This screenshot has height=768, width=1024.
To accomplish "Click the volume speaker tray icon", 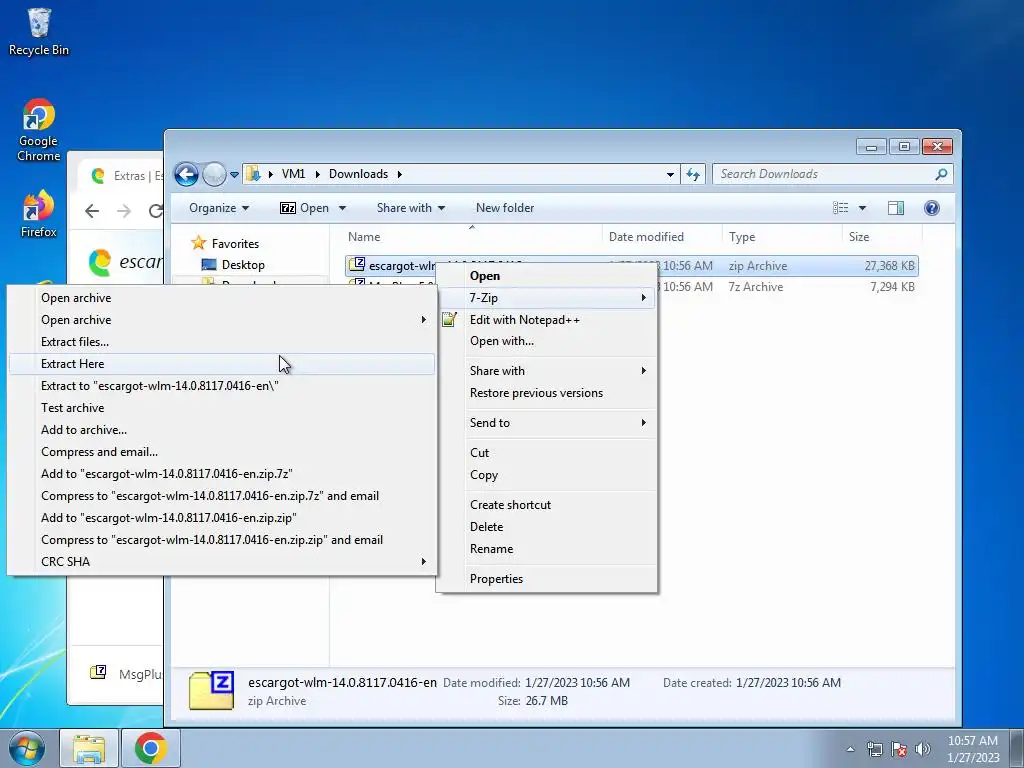I will 922,749.
